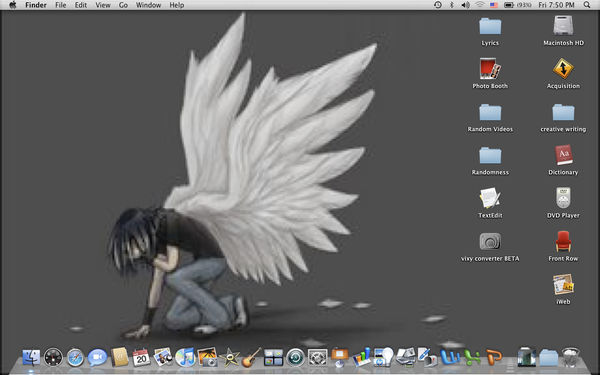Image resolution: width=600 pixels, height=375 pixels.
Task: Open System Preferences in the dock
Action: (318, 358)
